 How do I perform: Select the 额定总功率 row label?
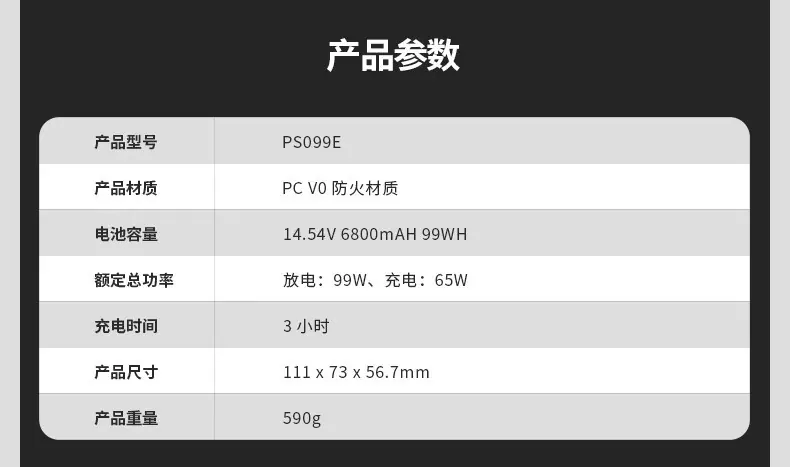pyautogui.click(x=134, y=280)
